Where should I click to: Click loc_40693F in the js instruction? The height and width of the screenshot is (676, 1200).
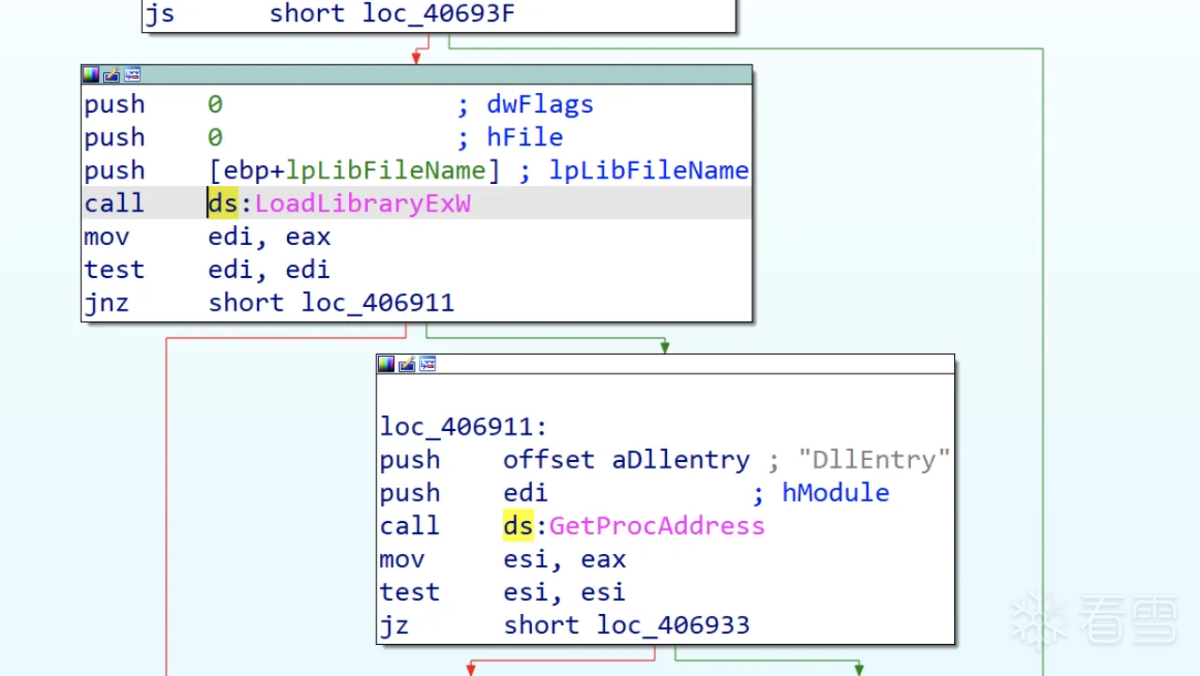coord(440,15)
